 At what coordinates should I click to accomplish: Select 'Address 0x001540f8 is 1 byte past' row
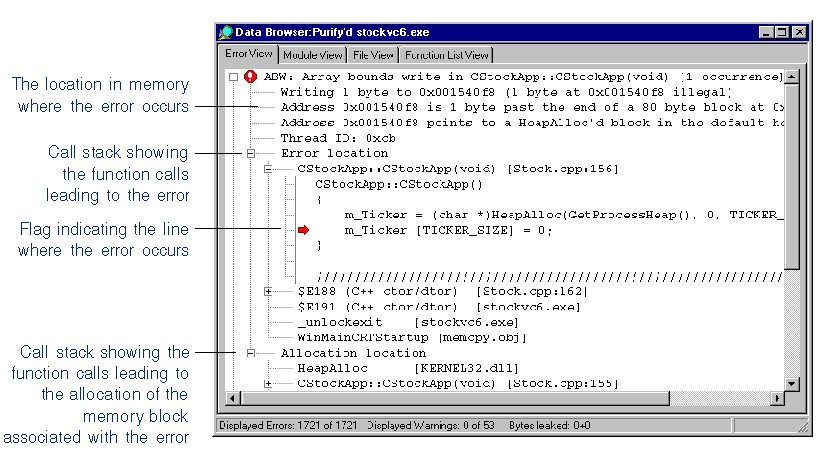click(532, 107)
